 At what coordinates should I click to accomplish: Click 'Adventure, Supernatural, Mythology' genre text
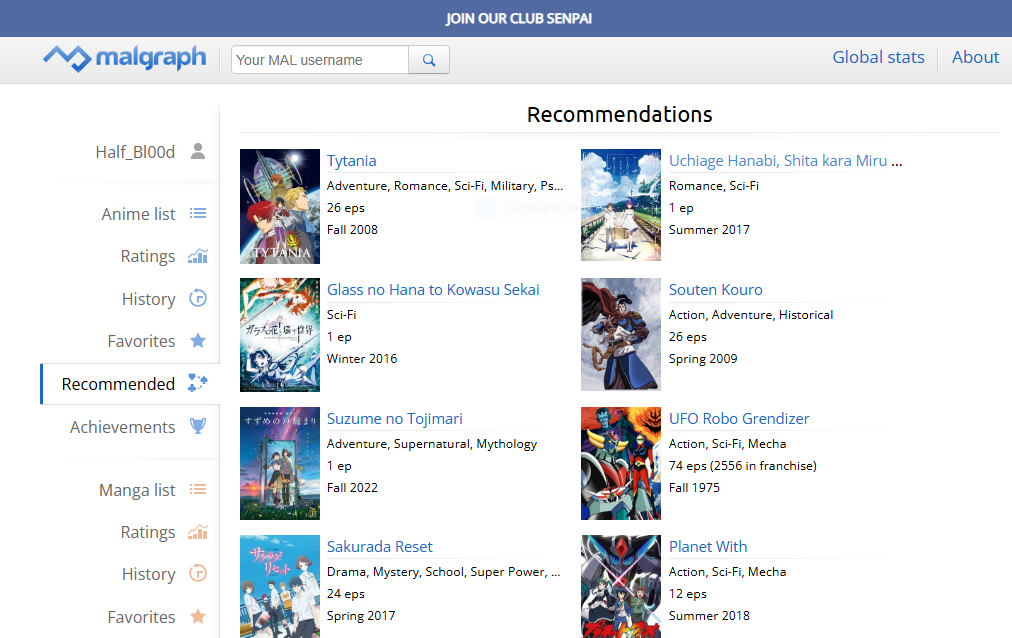point(432,444)
